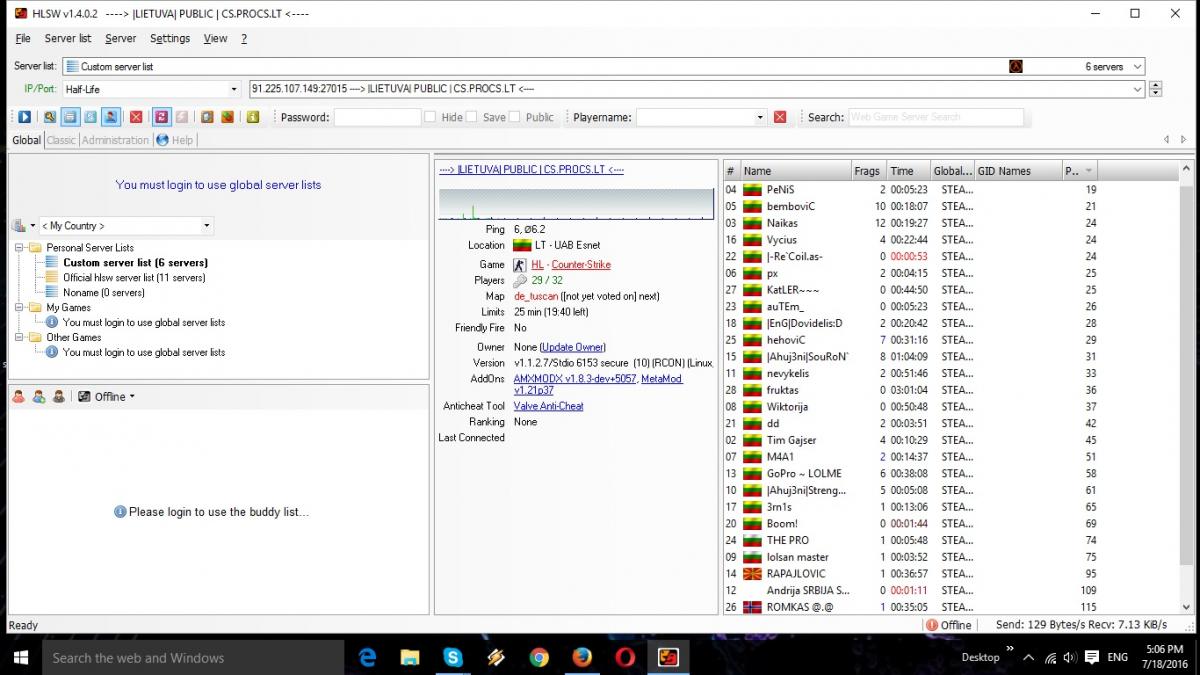Enable the Public checkbox
Image resolution: width=1200 pixels, height=675 pixels.
click(x=515, y=117)
